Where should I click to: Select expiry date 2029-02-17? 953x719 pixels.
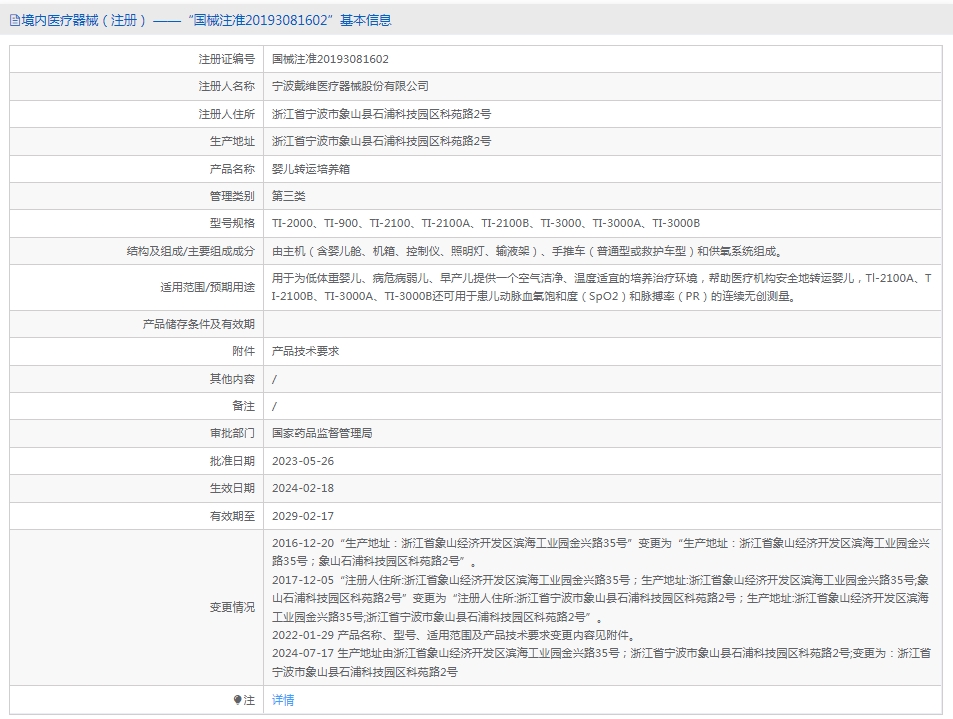[303, 516]
